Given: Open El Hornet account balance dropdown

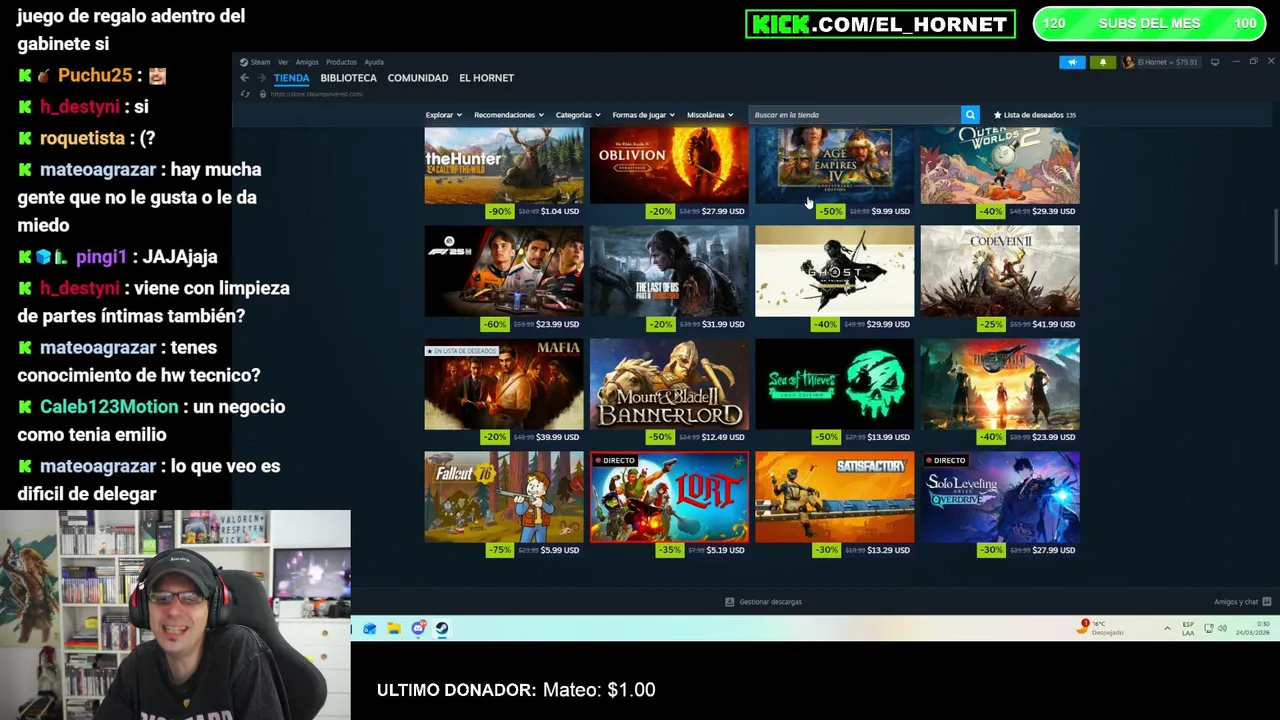Looking at the screenshot, I should (1167, 62).
